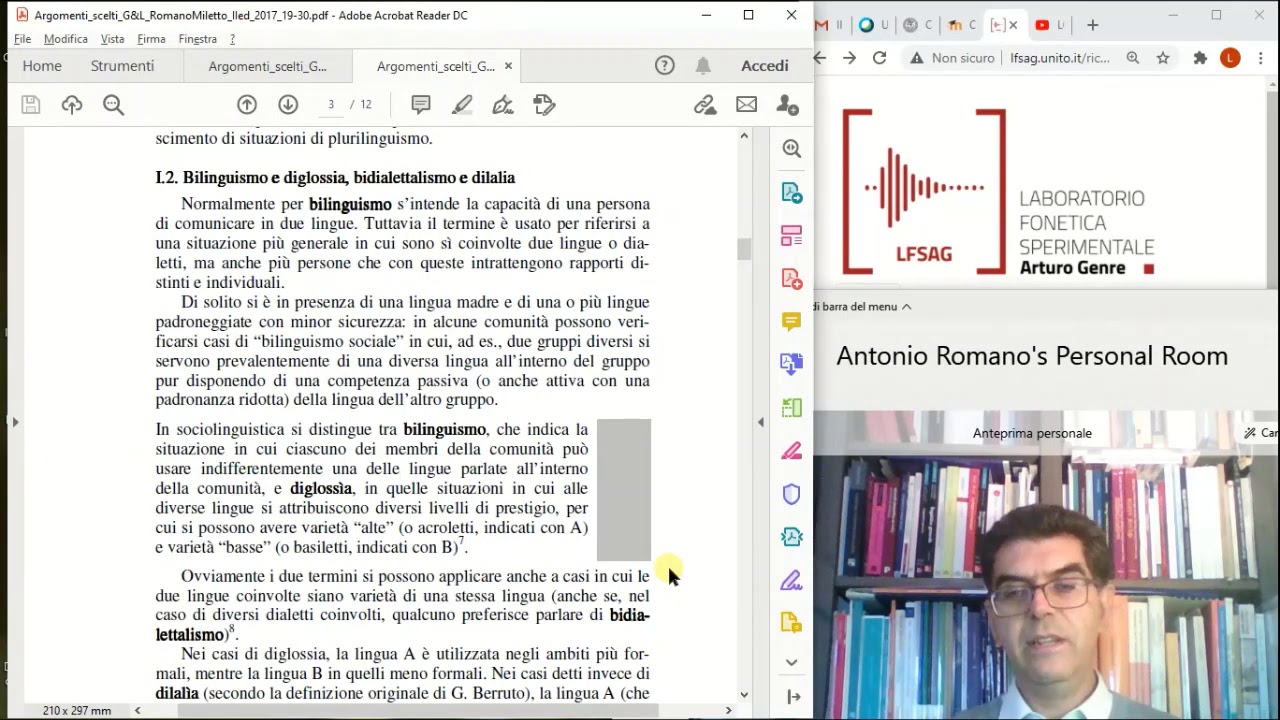Click the search-and-zoom icon in right pane

click(x=792, y=148)
